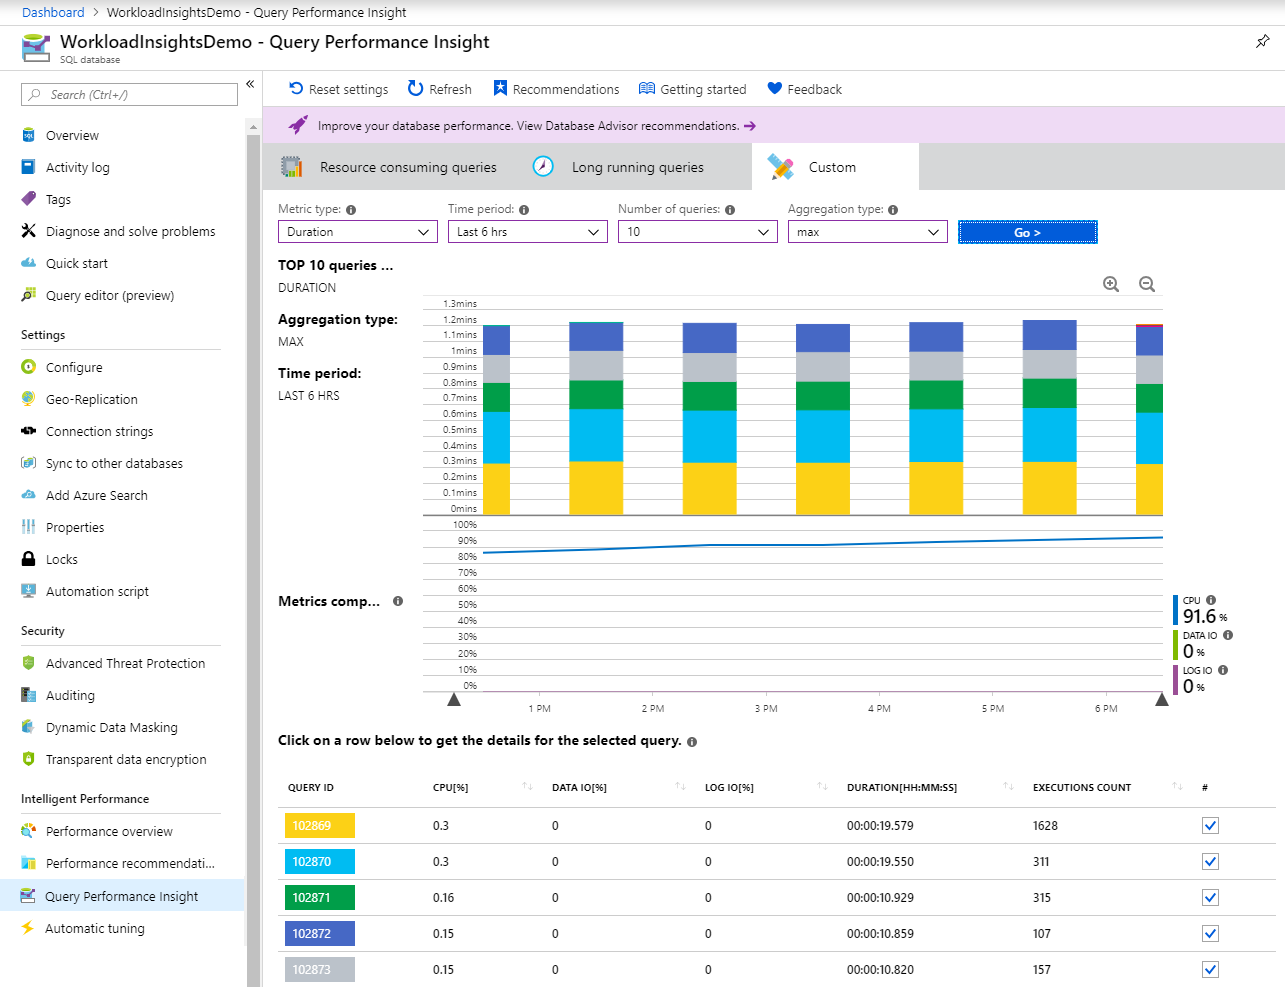This screenshot has width=1285, height=987.
Task: Click the zoom out magnifier icon
Action: (x=1147, y=284)
